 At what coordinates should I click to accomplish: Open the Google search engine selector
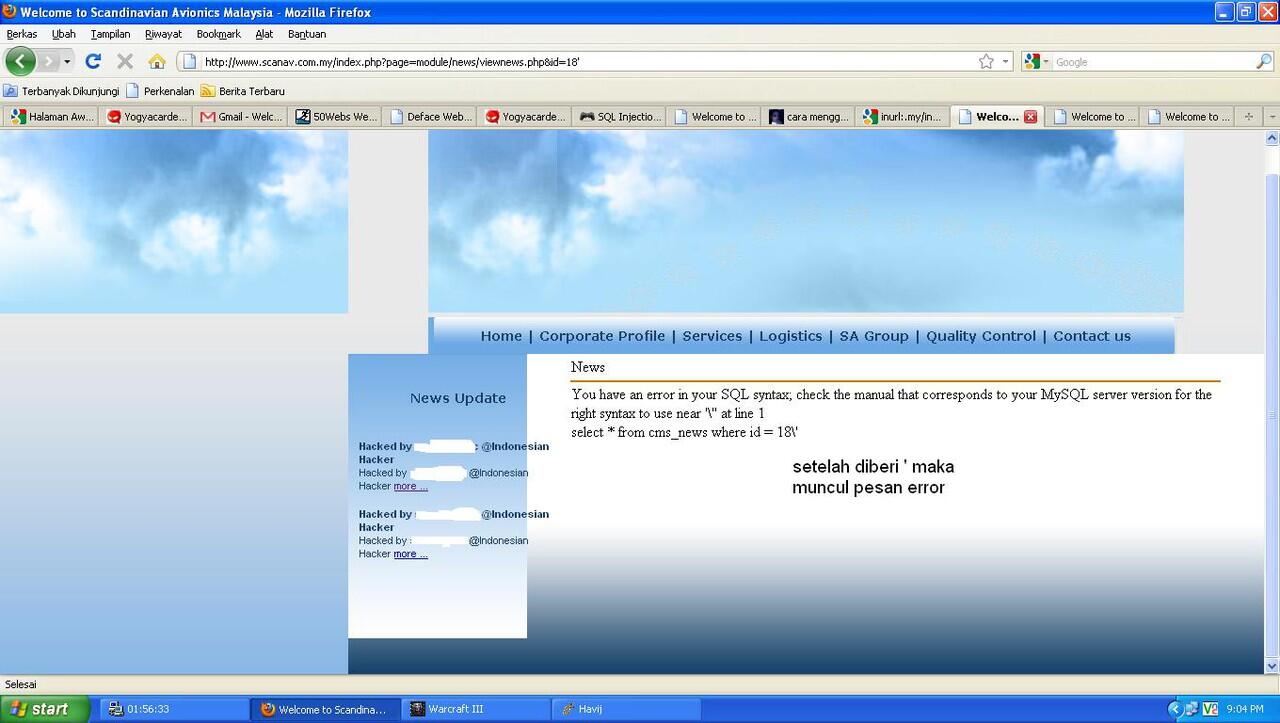(1038, 61)
